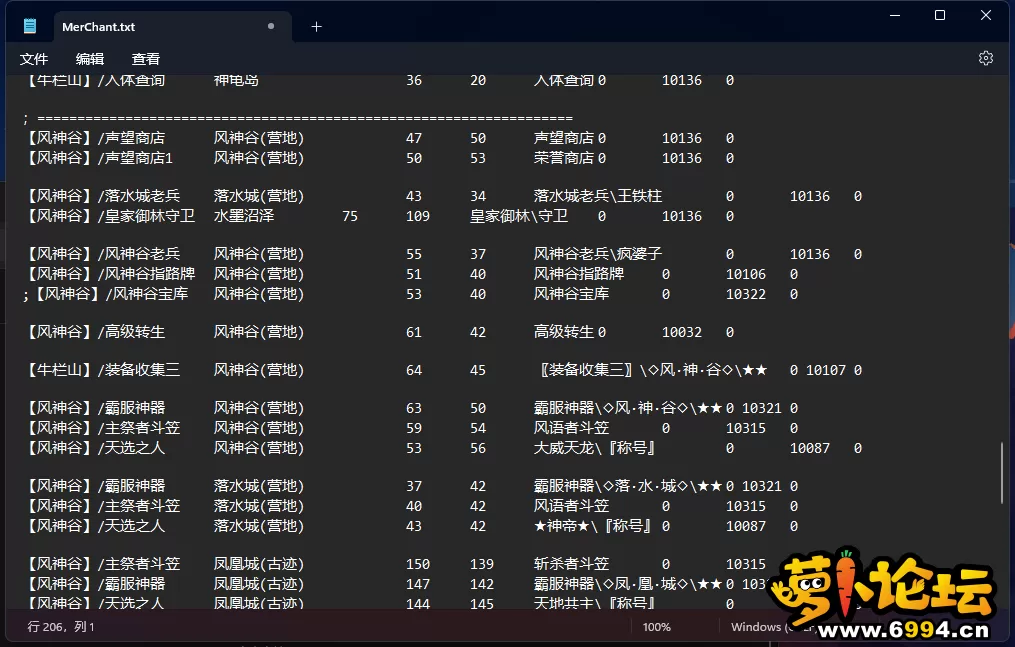Maximize the Notepad window

point(940,15)
